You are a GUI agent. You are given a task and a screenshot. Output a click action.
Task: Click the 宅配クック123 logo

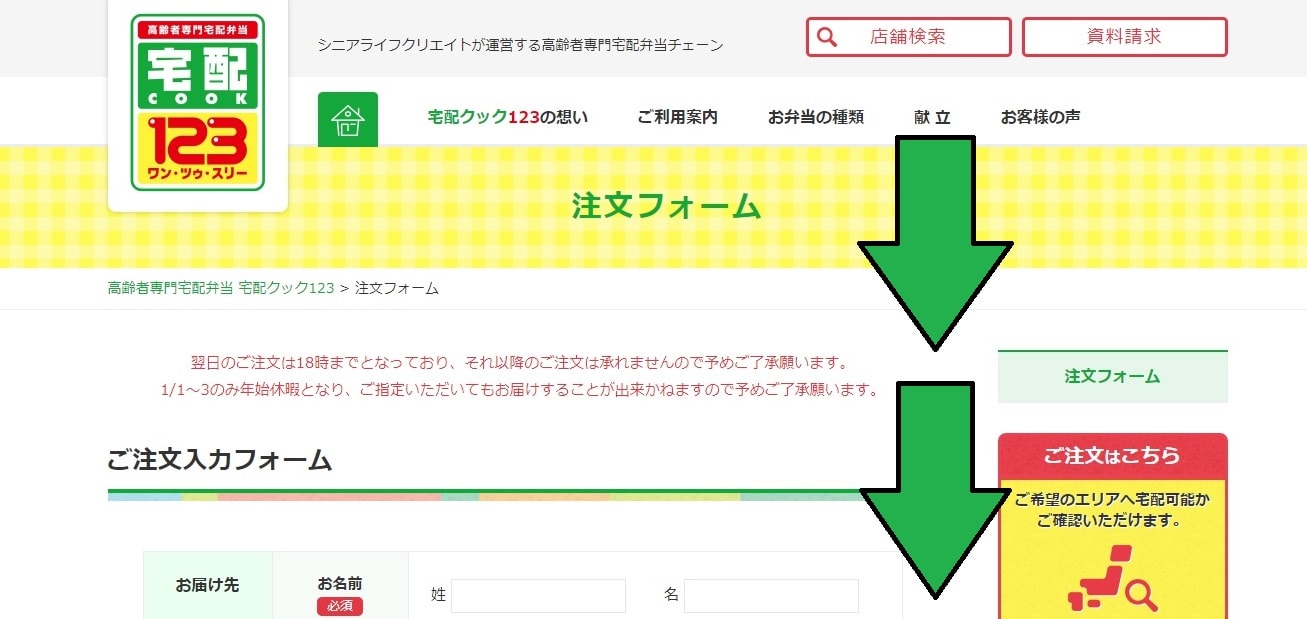click(197, 102)
